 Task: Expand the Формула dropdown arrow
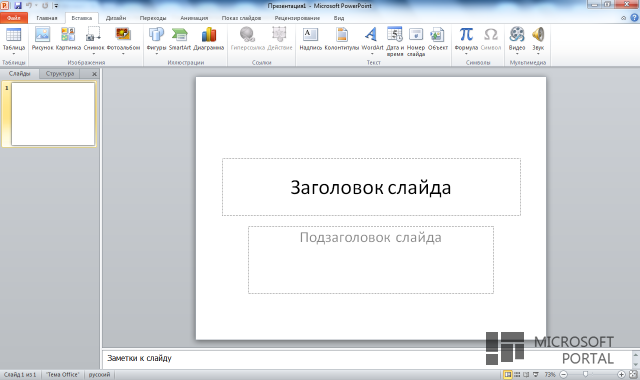pyautogui.click(x=466, y=54)
